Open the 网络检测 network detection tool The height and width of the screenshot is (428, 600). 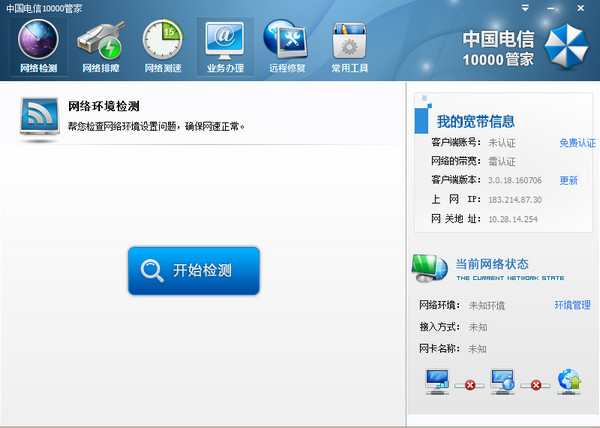[38, 47]
